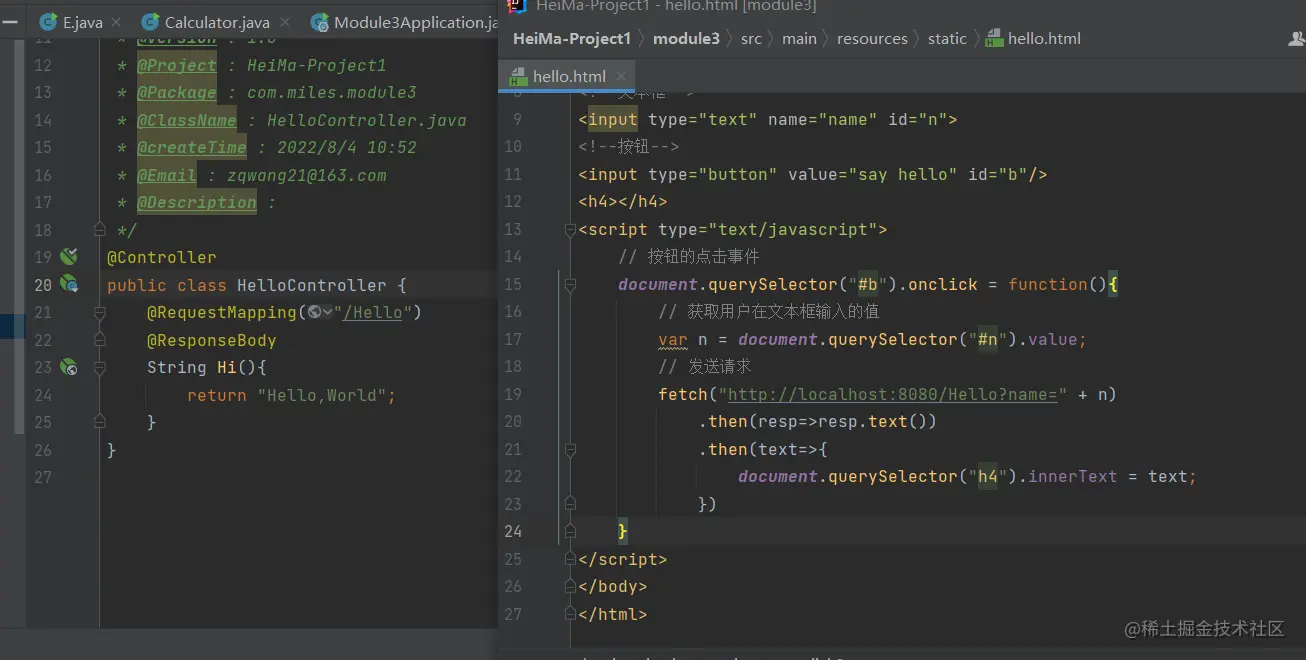Click the @createTime tag in the Javadoc
This screenshot has width=1306, height=660.
pos(192,147)
